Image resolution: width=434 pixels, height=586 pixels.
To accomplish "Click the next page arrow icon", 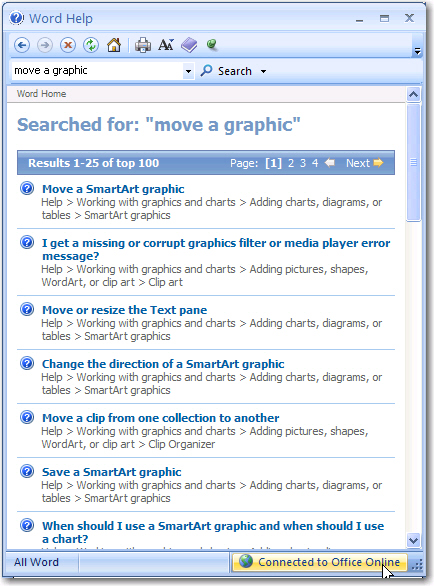I will pos(378,163).
